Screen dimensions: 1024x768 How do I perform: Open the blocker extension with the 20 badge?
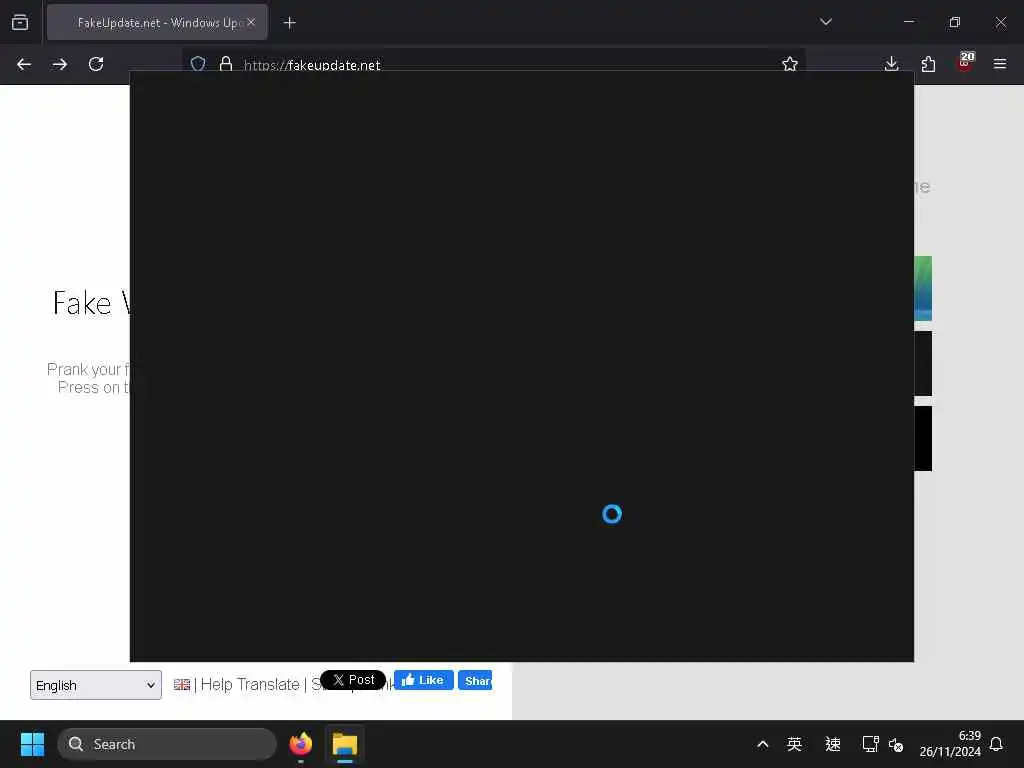(x=965, y=62)
